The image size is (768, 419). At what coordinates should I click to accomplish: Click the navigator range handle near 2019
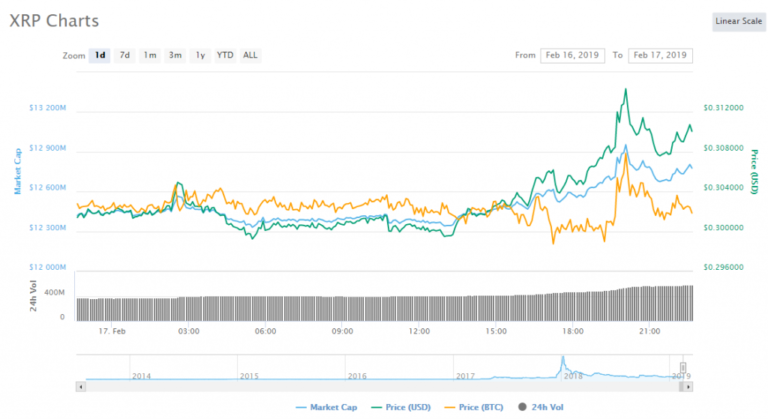pyautogui.click(x=684, y=367)
